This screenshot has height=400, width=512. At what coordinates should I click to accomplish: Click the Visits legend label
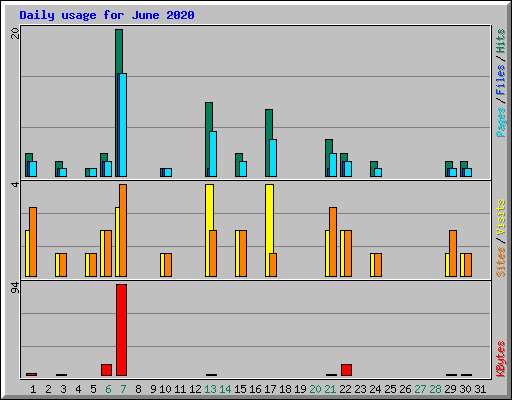501,217
